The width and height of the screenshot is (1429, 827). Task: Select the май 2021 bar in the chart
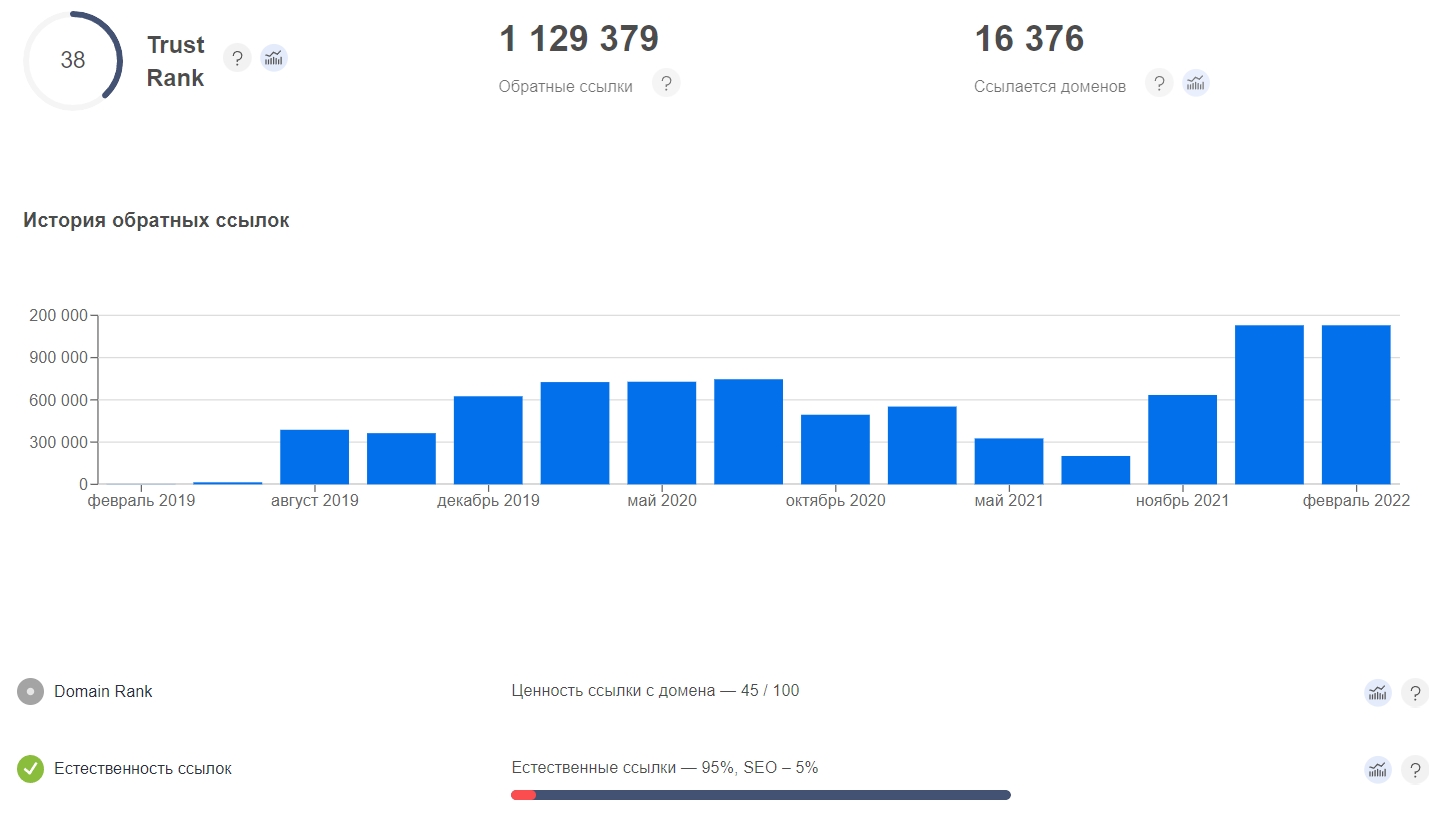pyautogui.click(x=1008, y=461)
